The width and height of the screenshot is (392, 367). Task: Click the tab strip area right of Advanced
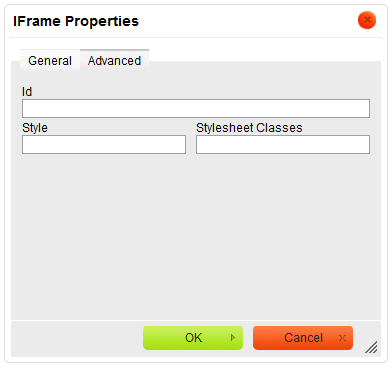(263, 55)
